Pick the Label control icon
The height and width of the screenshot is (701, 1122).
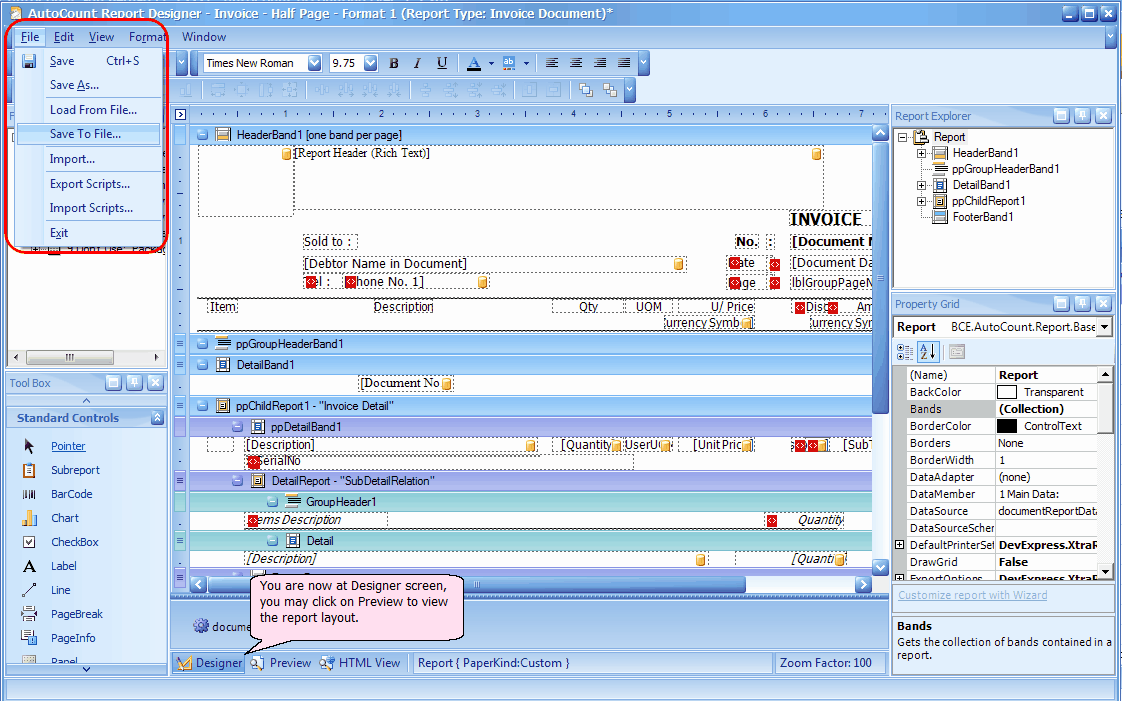click(29, 567)
